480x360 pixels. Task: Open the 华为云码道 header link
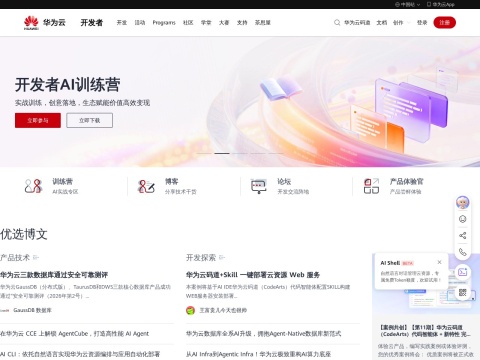click(357, 23)
